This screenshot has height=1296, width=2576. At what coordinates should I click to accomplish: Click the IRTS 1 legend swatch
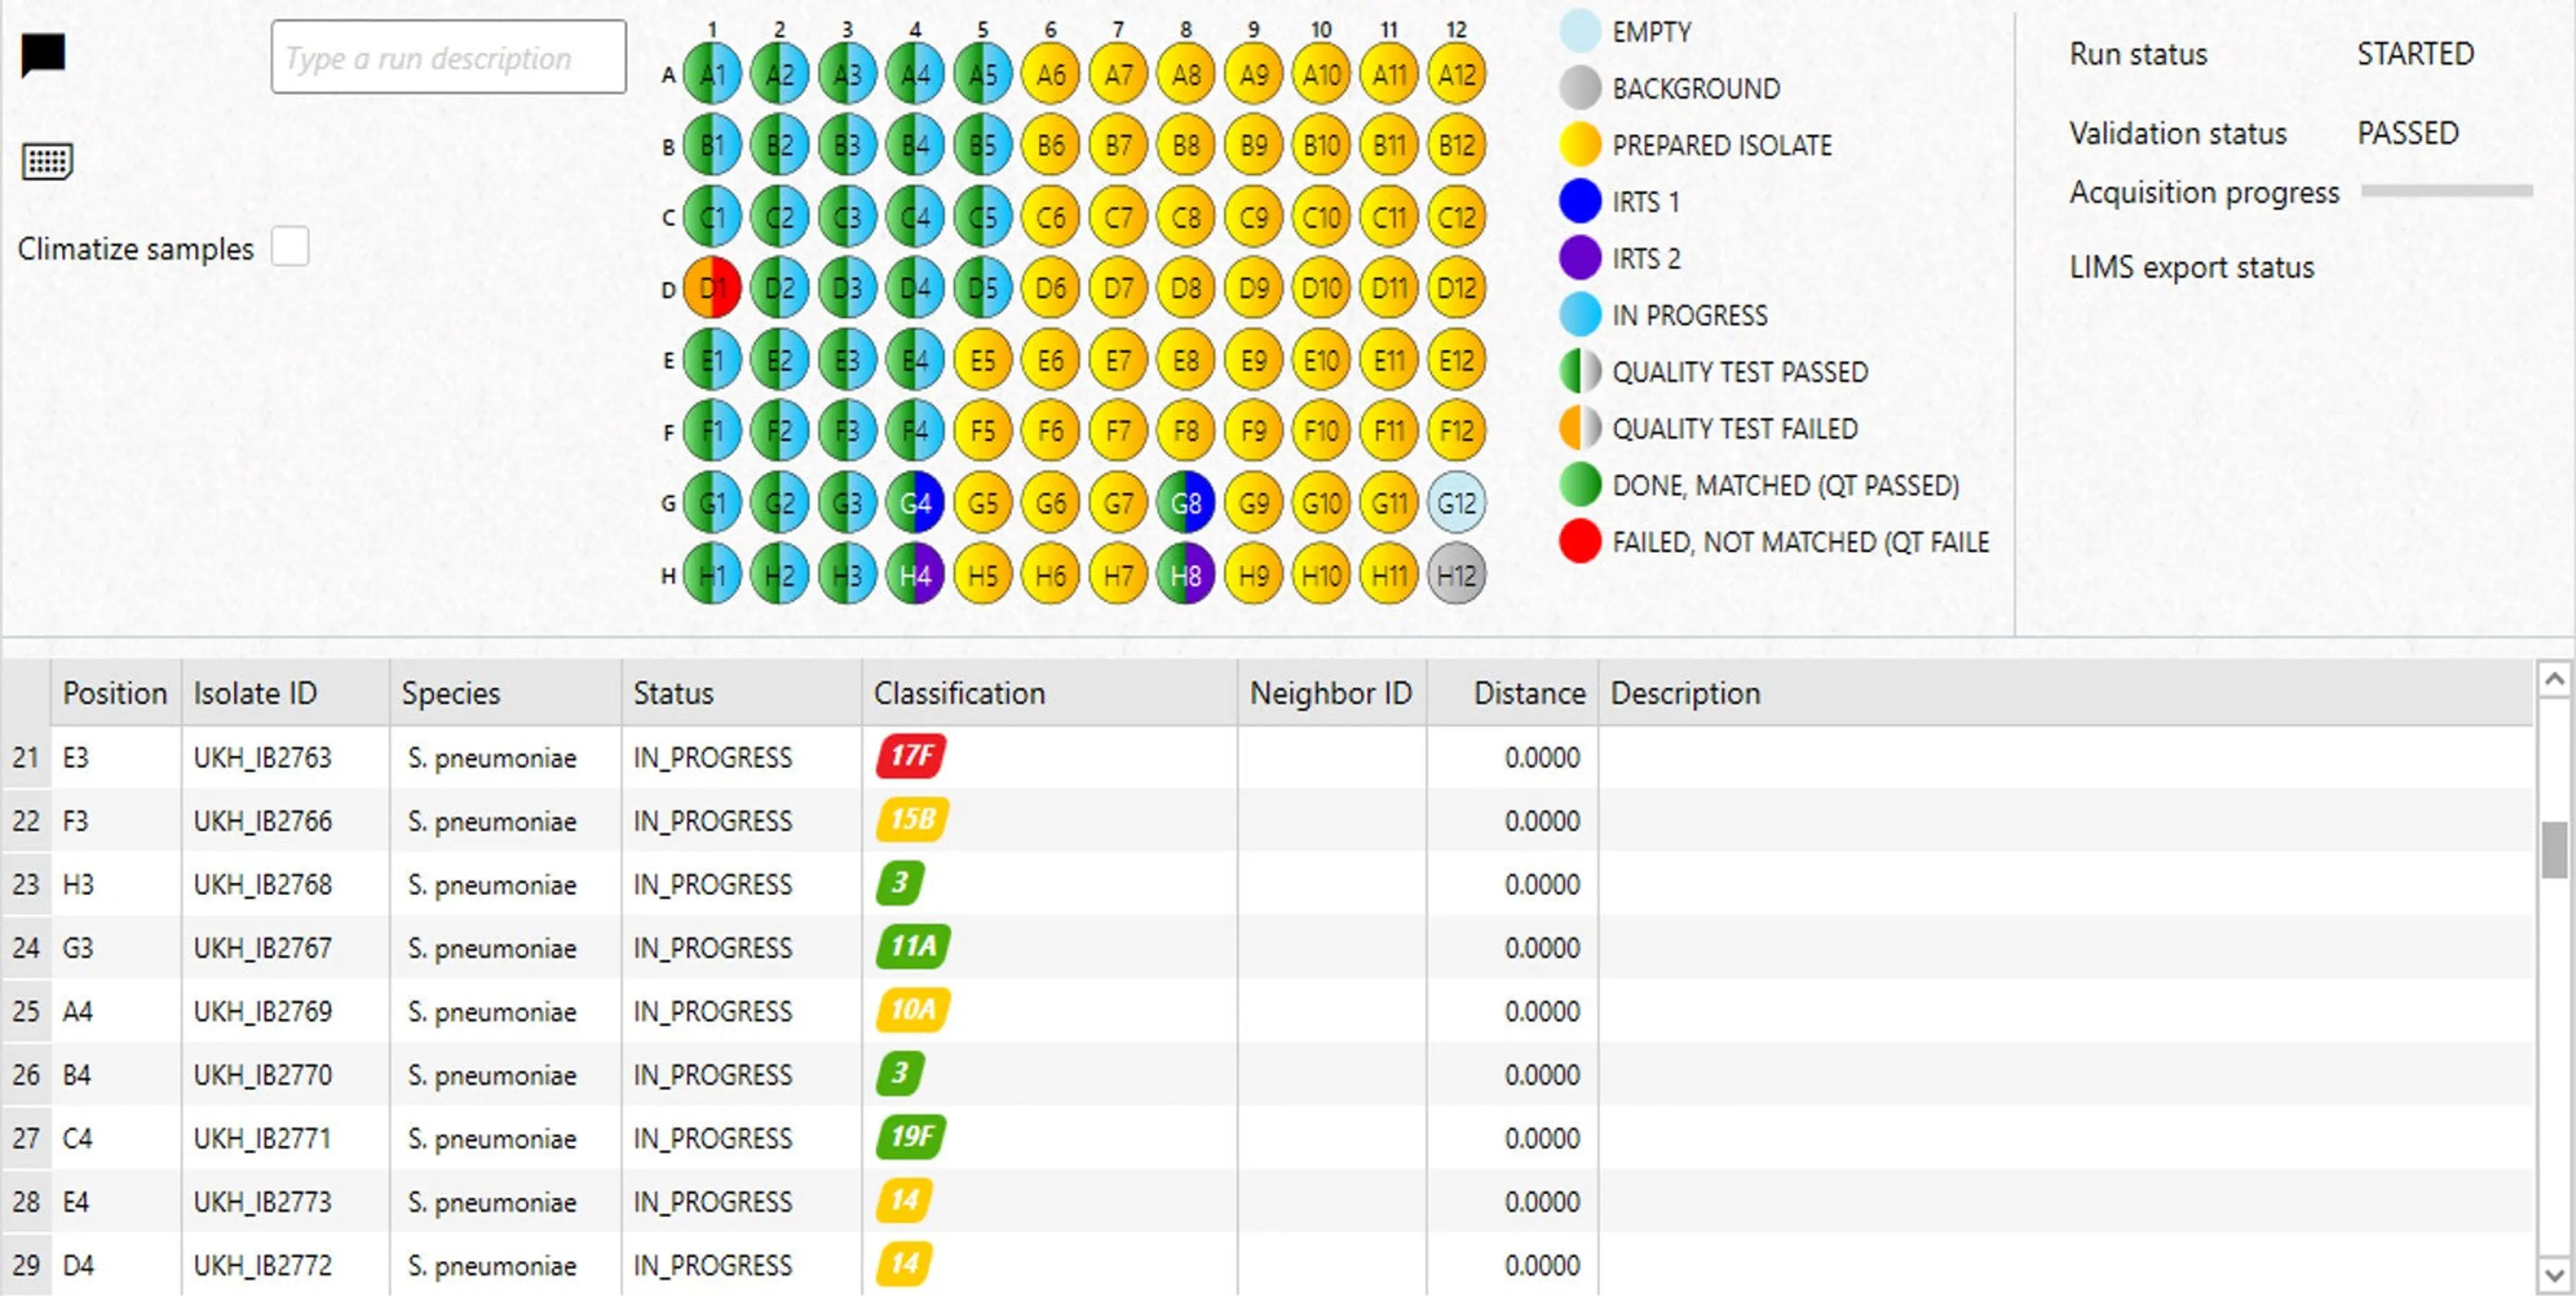pos(1580,201)
